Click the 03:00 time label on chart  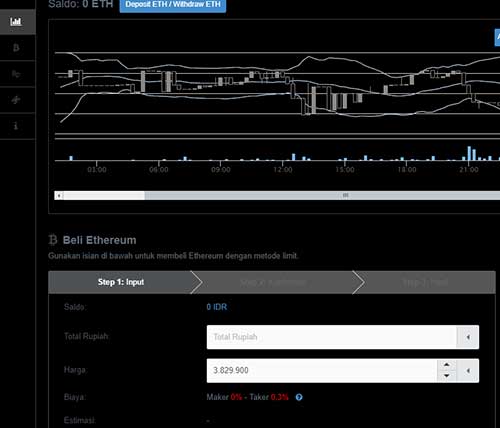click(97, 170)
